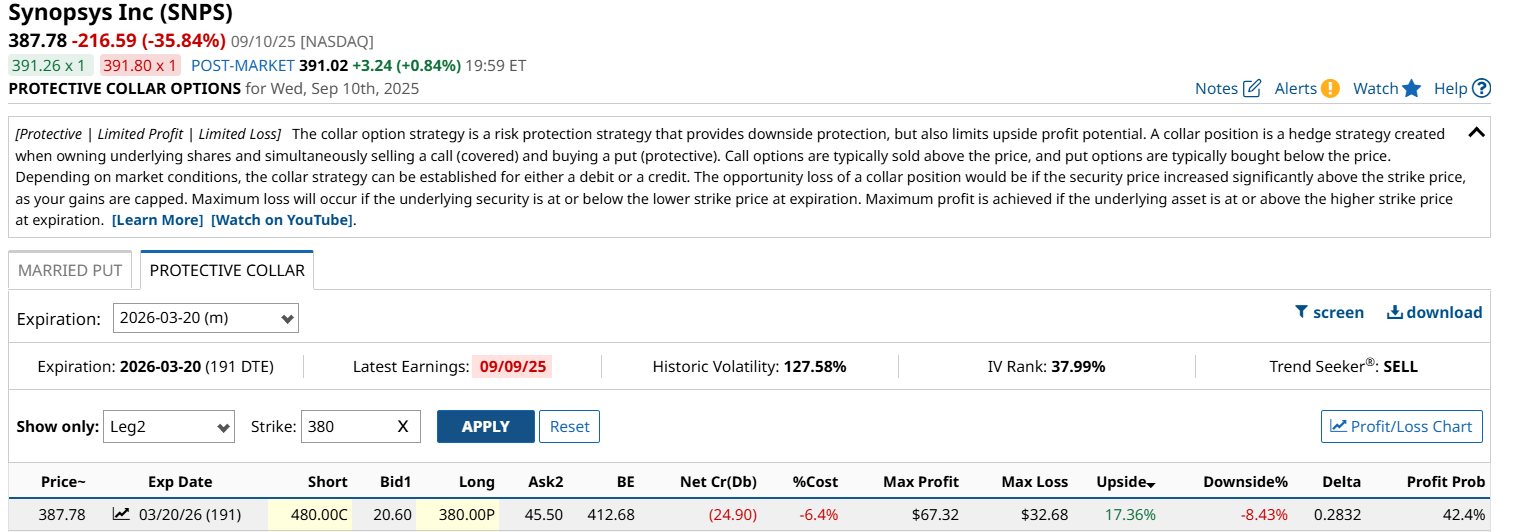Screen dimensions: 1516x532
Task: Switch to the Married Put tab
Action: click(70, 270)
